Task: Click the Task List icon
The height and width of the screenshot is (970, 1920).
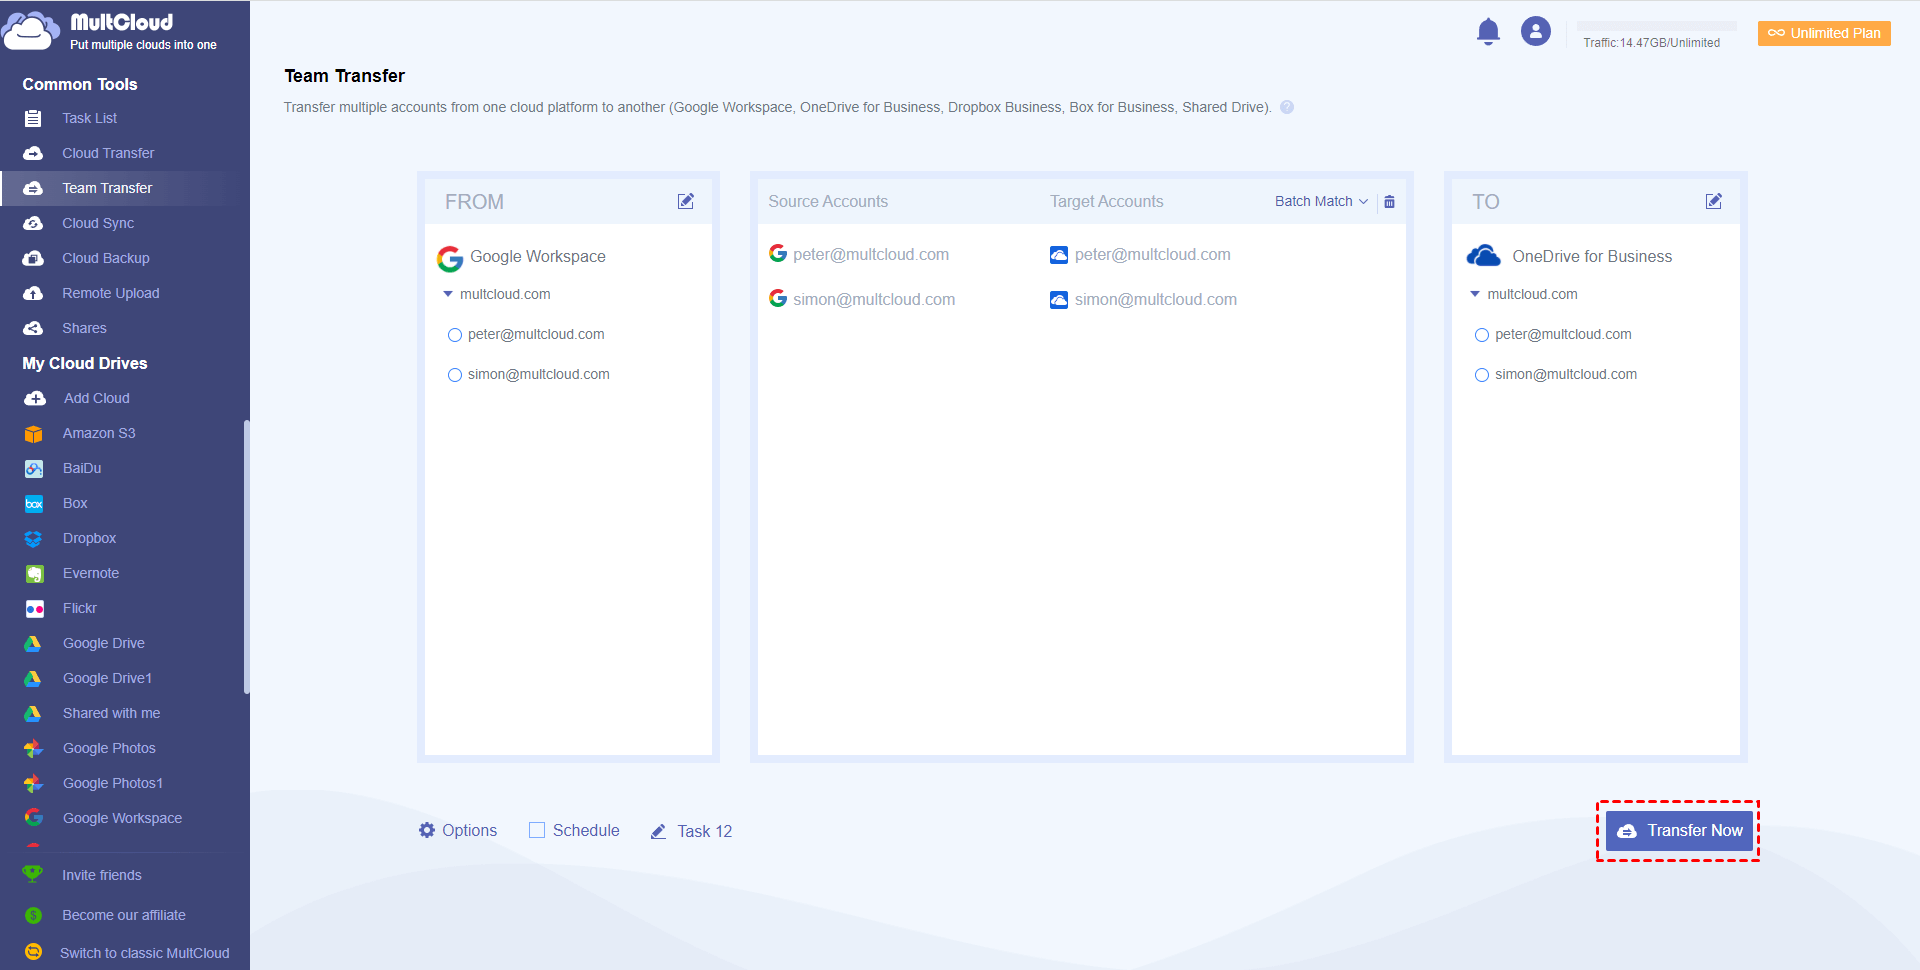Action: 33,118
